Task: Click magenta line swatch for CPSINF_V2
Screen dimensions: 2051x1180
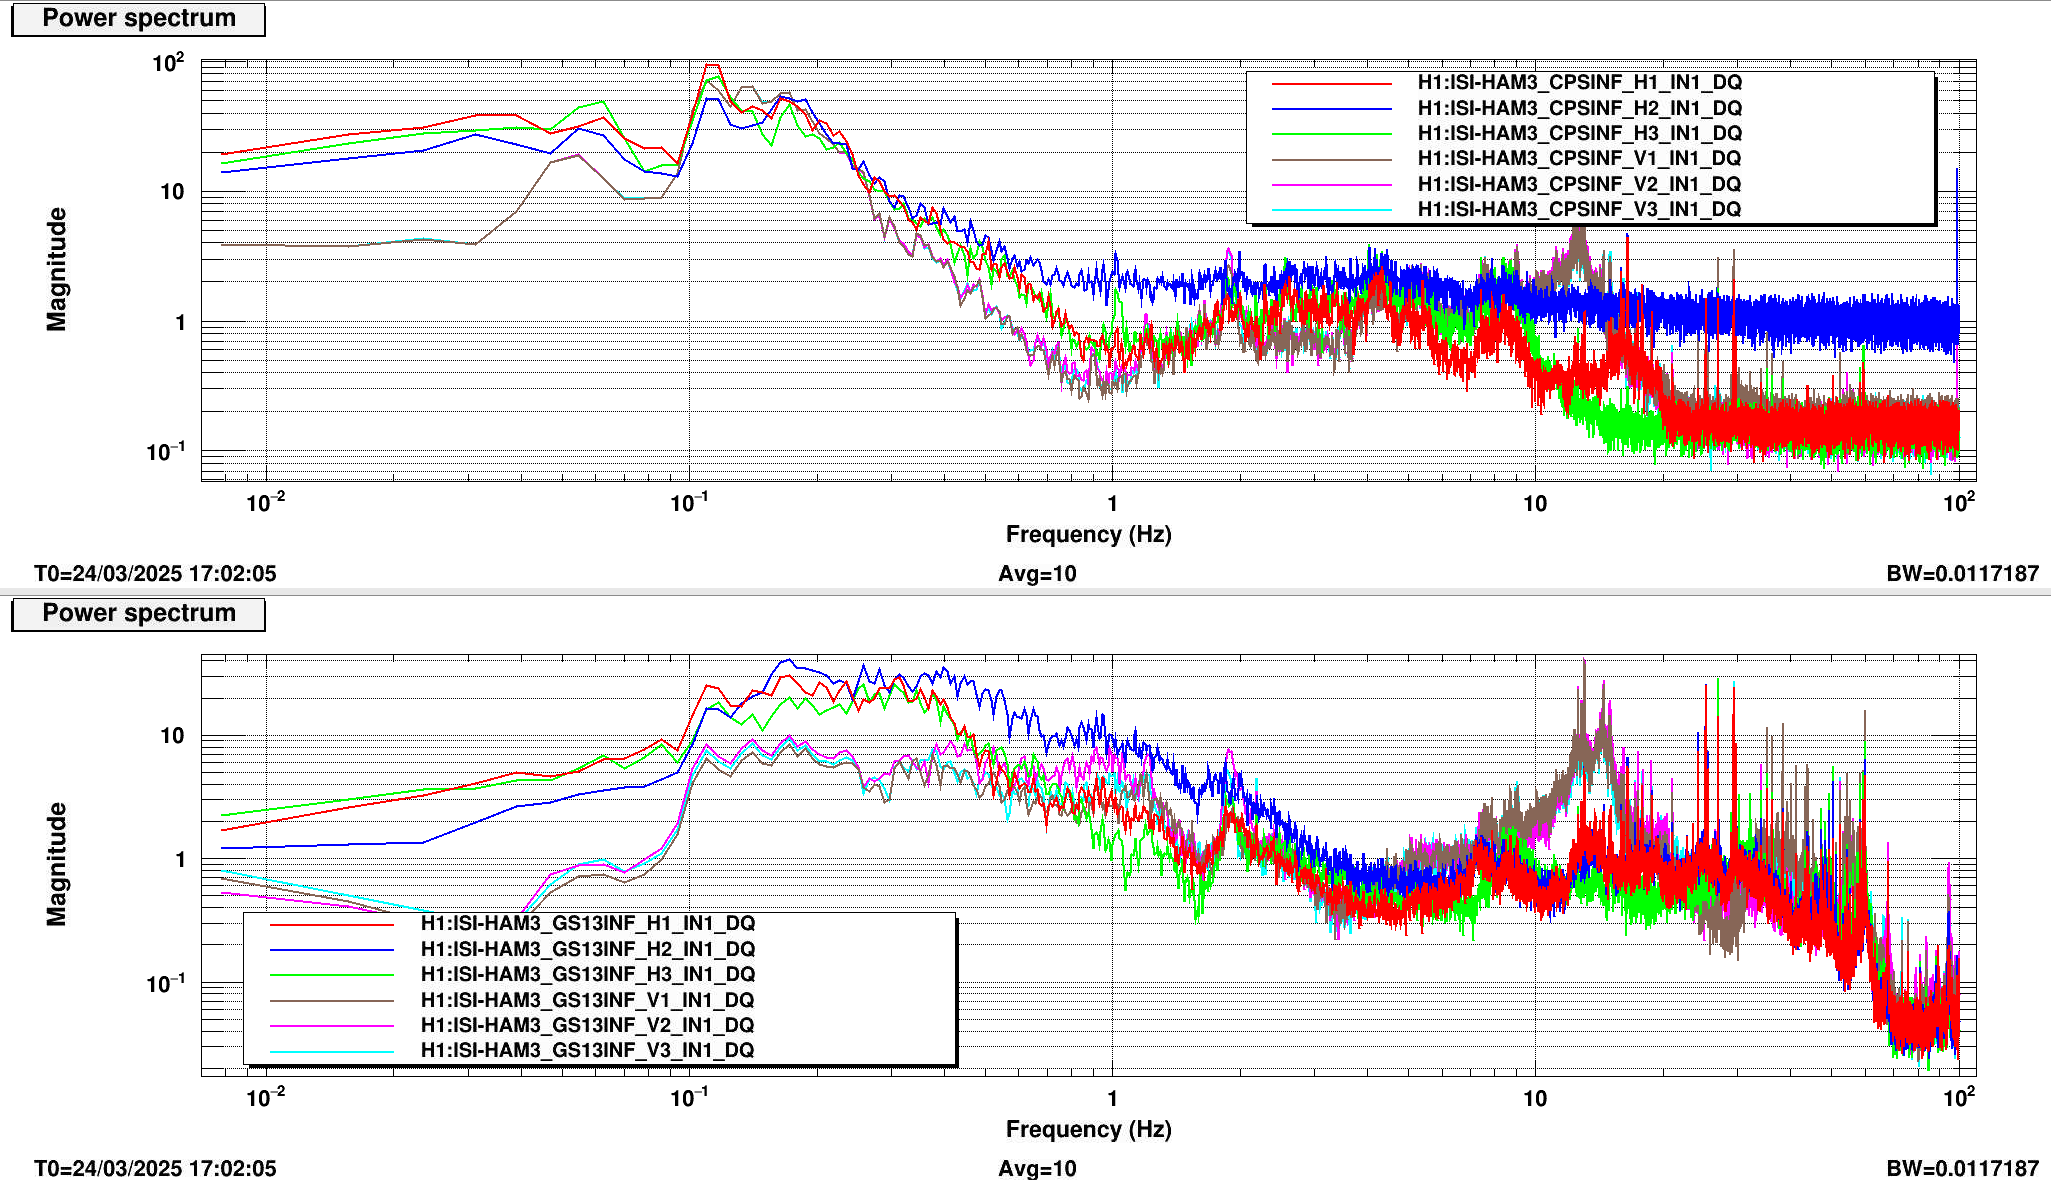Action: [1331, 185]
